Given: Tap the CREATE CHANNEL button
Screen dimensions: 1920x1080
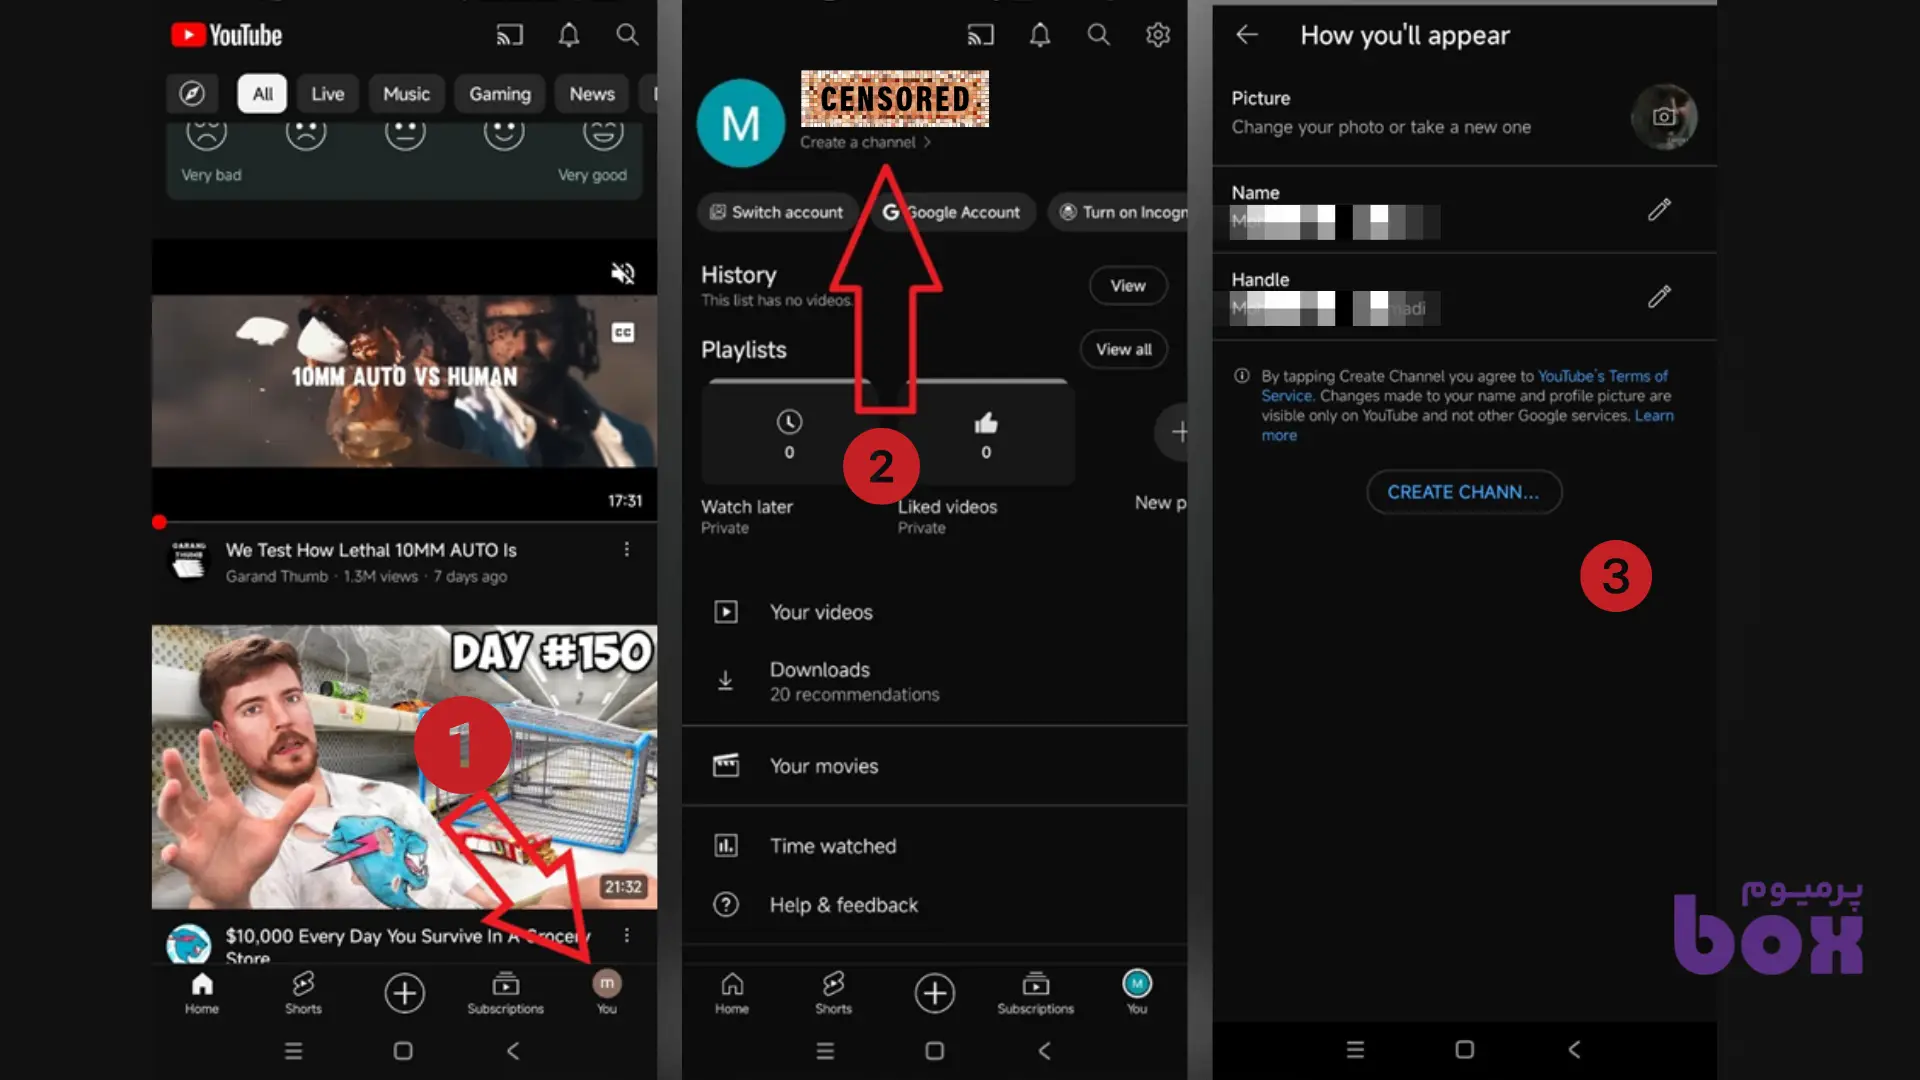Looking at the screenshot, I should pyautogui.click(x=1464, y=492).
